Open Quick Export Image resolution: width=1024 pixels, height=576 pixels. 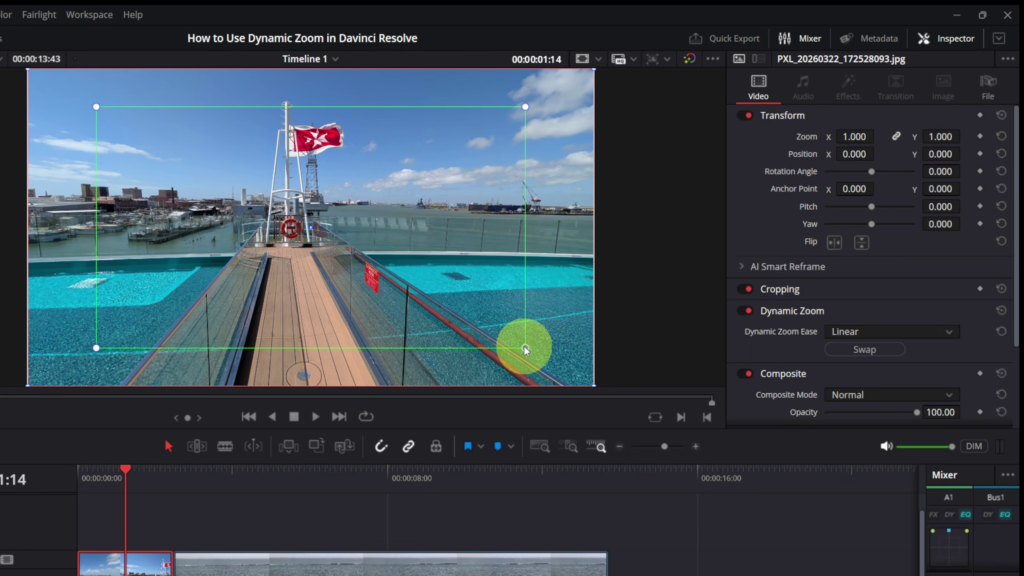[x=724, y=39]
